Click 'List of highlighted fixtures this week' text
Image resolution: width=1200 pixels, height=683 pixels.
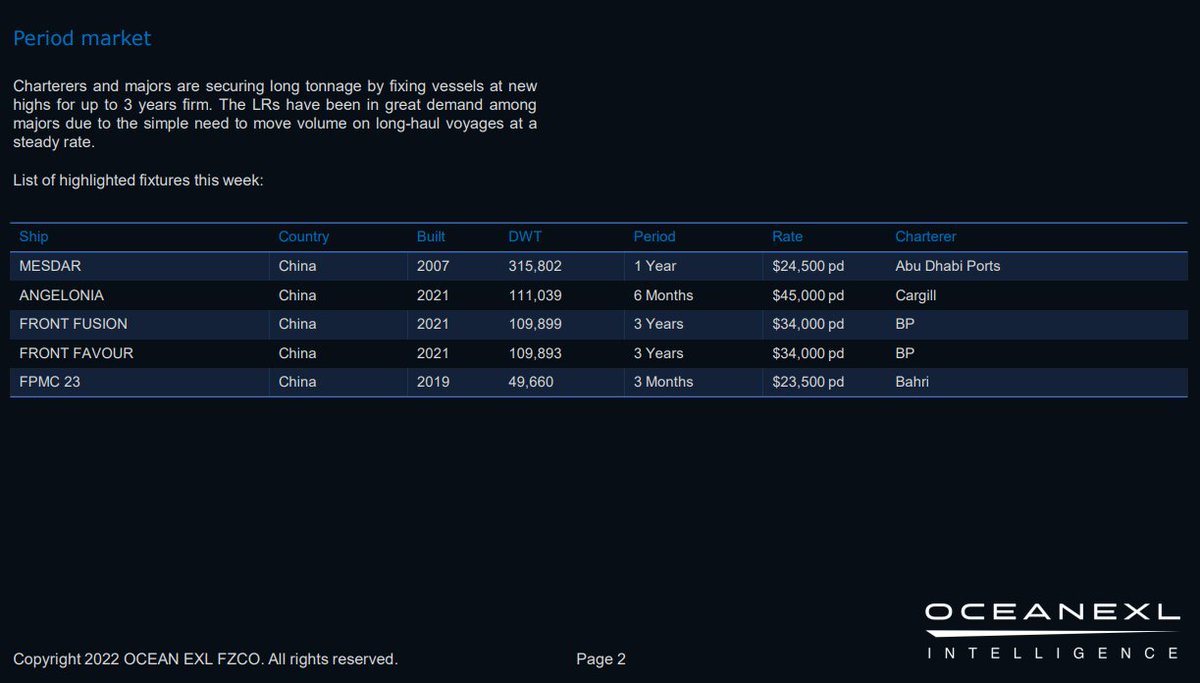pos(138,181)
